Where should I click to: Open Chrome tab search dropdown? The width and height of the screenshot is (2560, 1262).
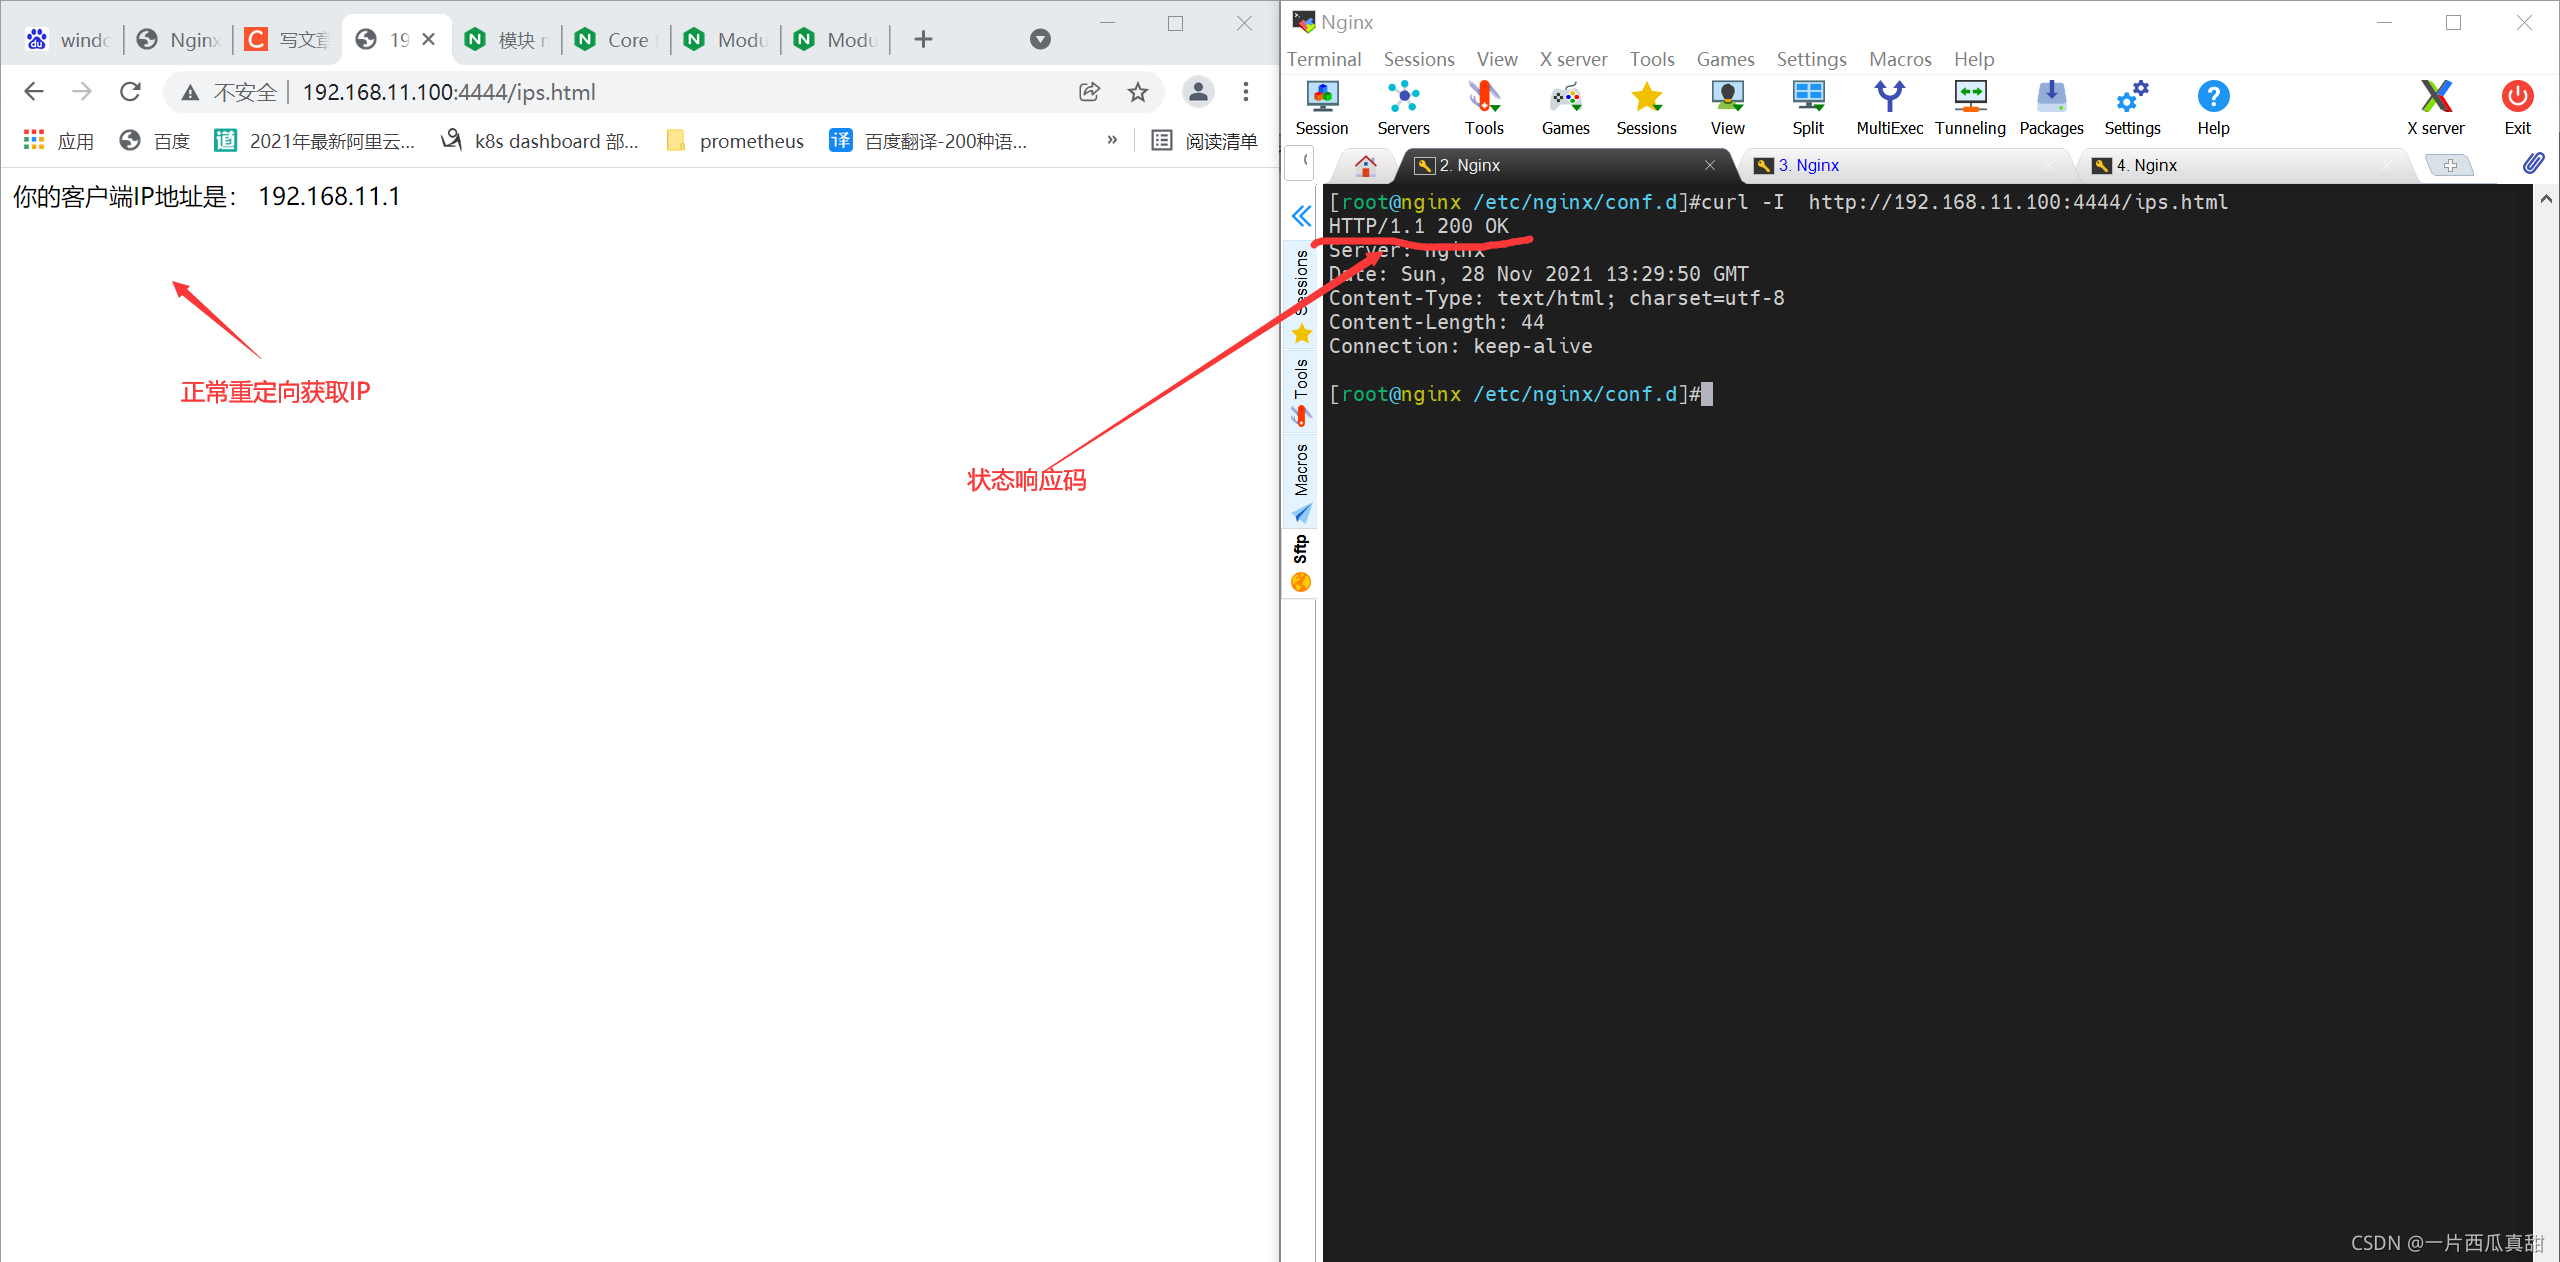[x=1040, y=39]
